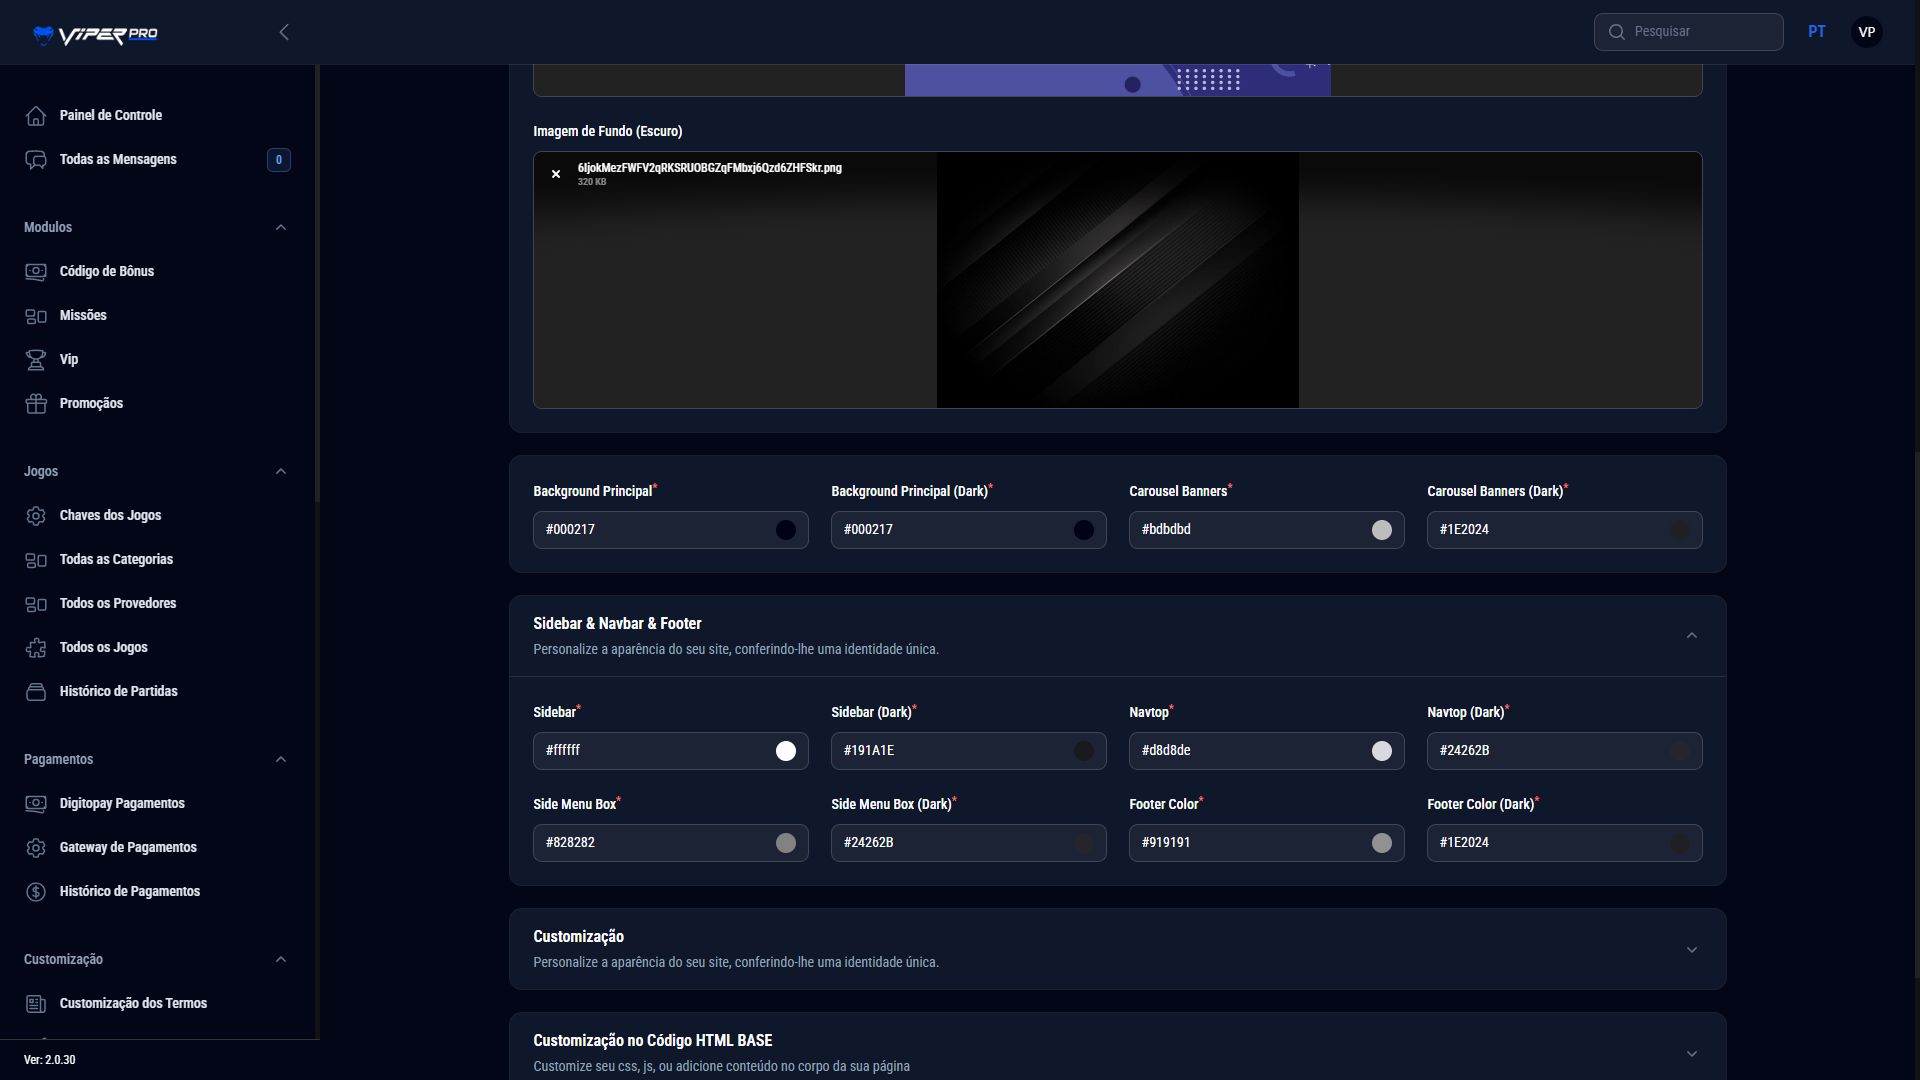The image size is (1920, 1080).
Task: Click the Promoções gift icon
Action: (36, 404)
